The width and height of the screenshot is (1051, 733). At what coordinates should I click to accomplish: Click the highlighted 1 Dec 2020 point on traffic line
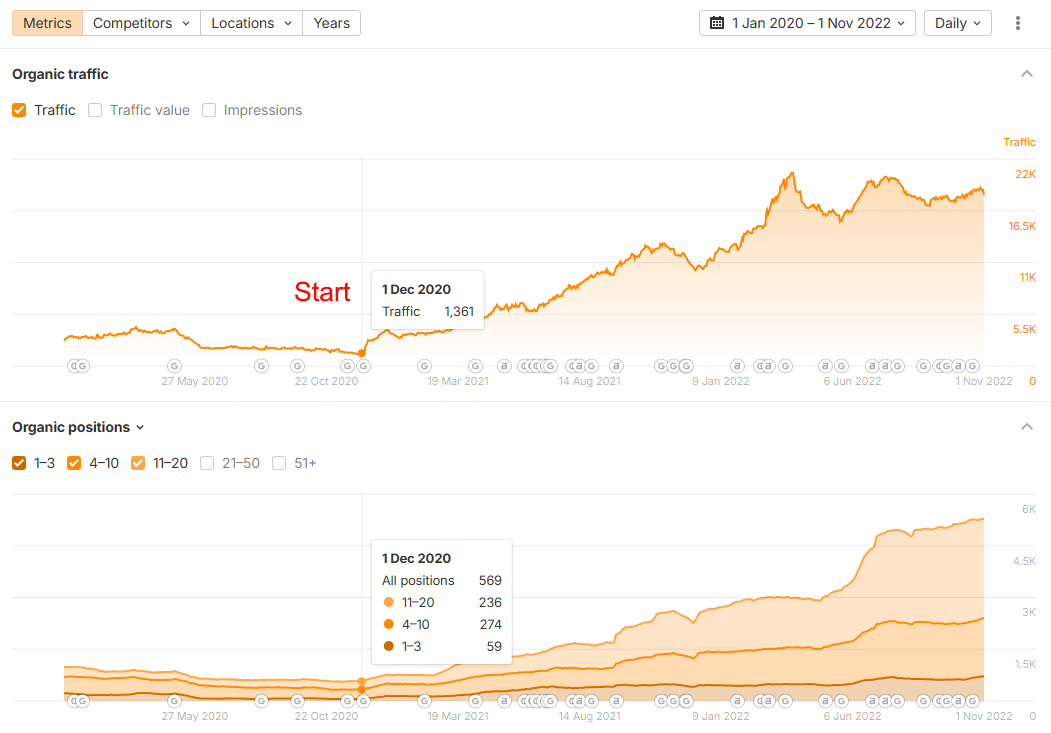point(362,353)
